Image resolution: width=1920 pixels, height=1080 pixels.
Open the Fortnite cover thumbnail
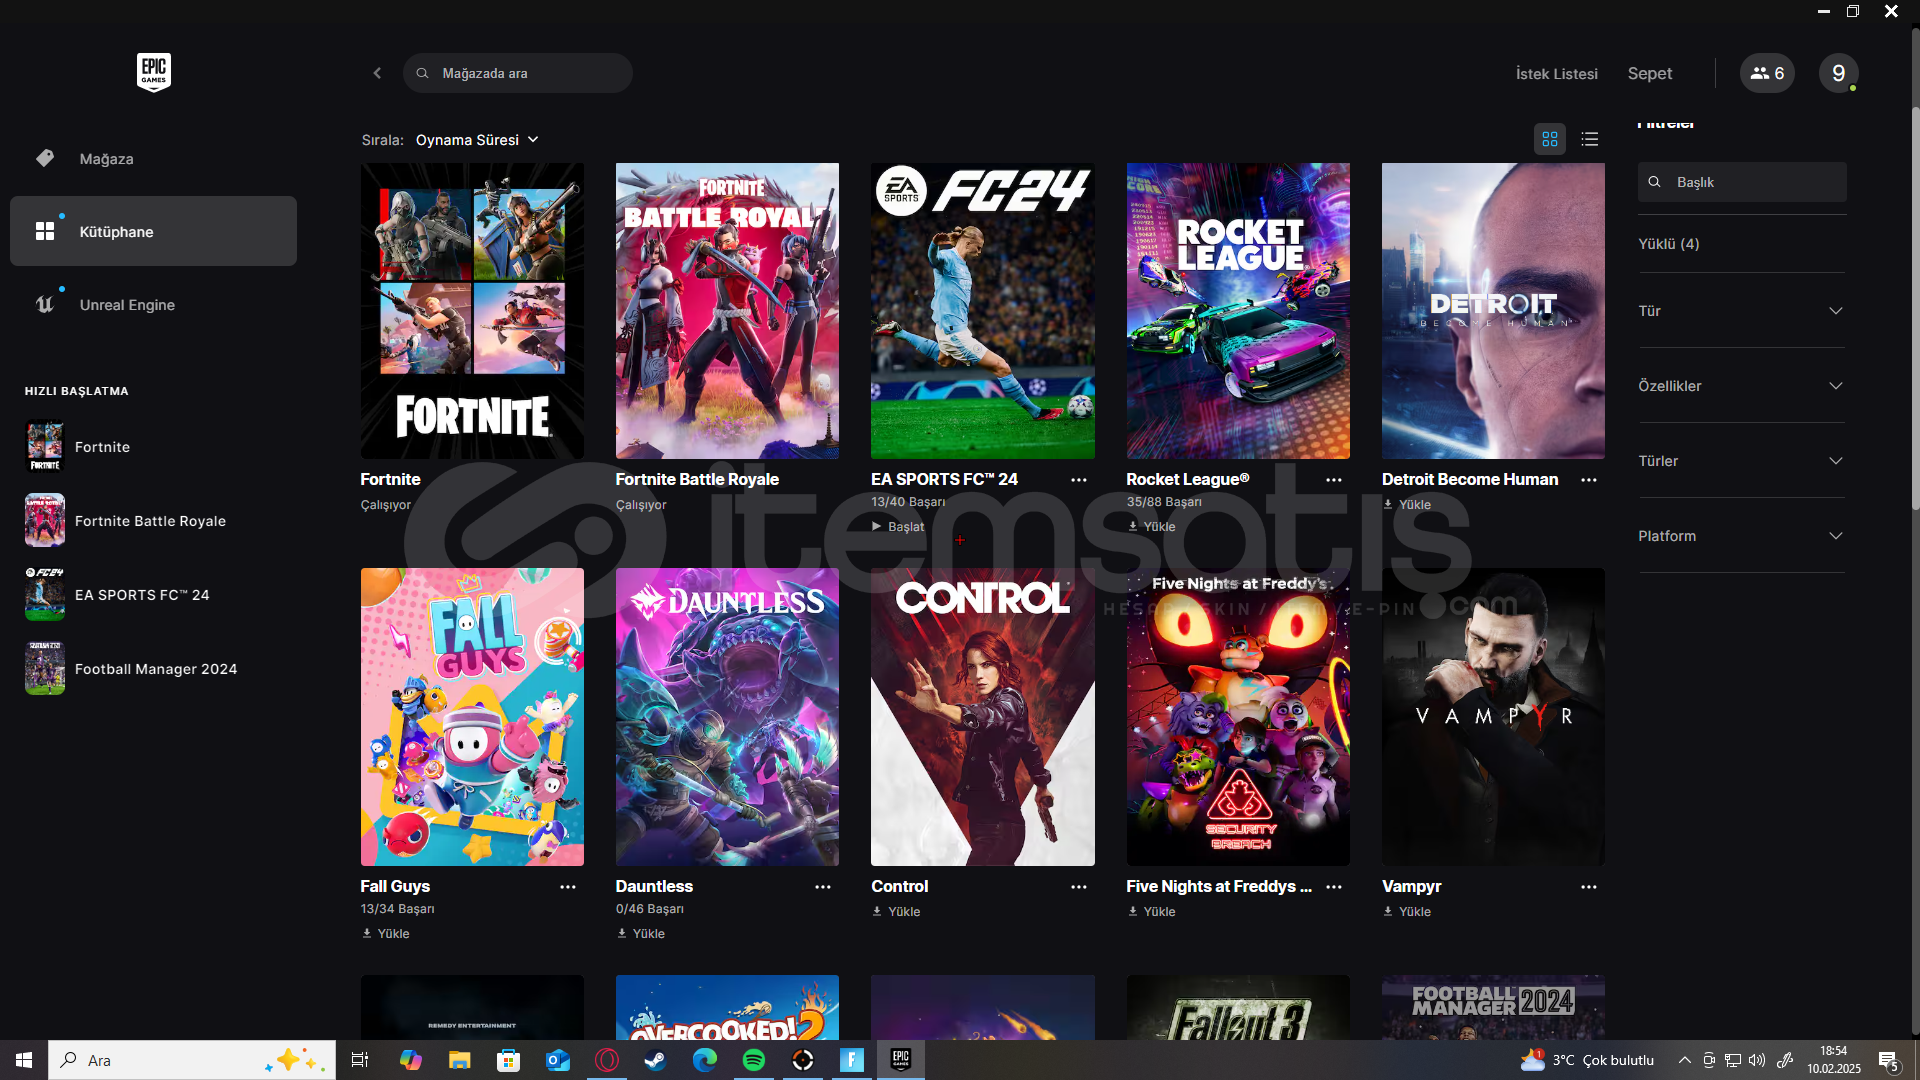(x=472, y=311)
